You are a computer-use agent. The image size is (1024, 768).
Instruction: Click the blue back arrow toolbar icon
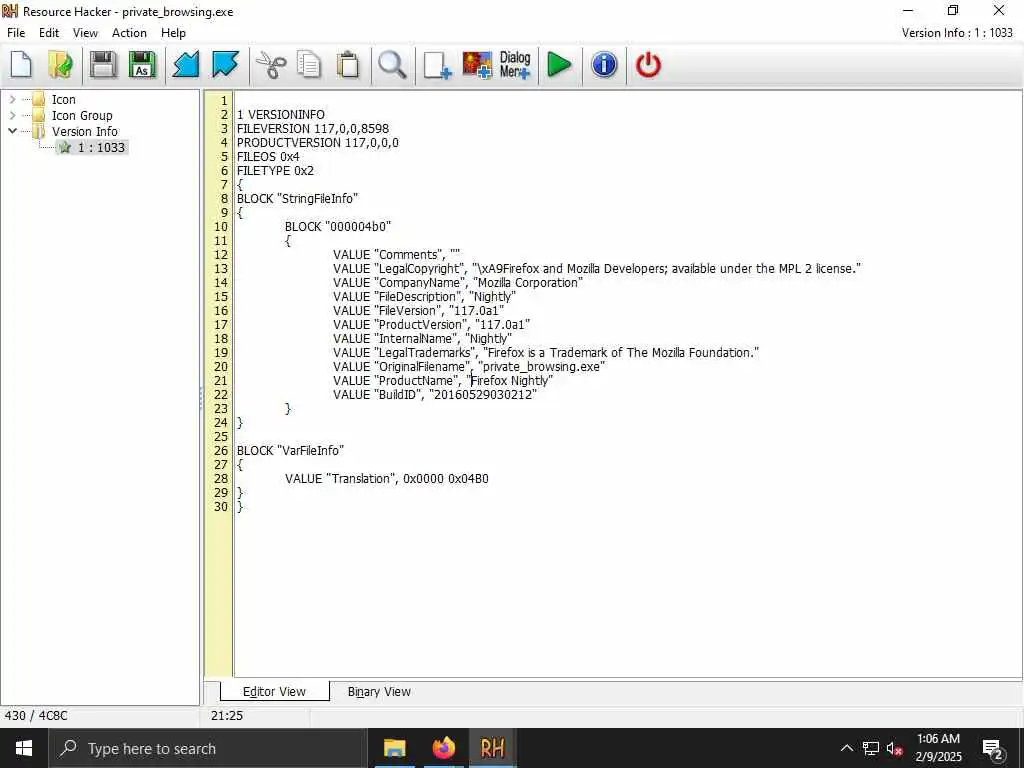pyautogui.click(x=185, y=65)
